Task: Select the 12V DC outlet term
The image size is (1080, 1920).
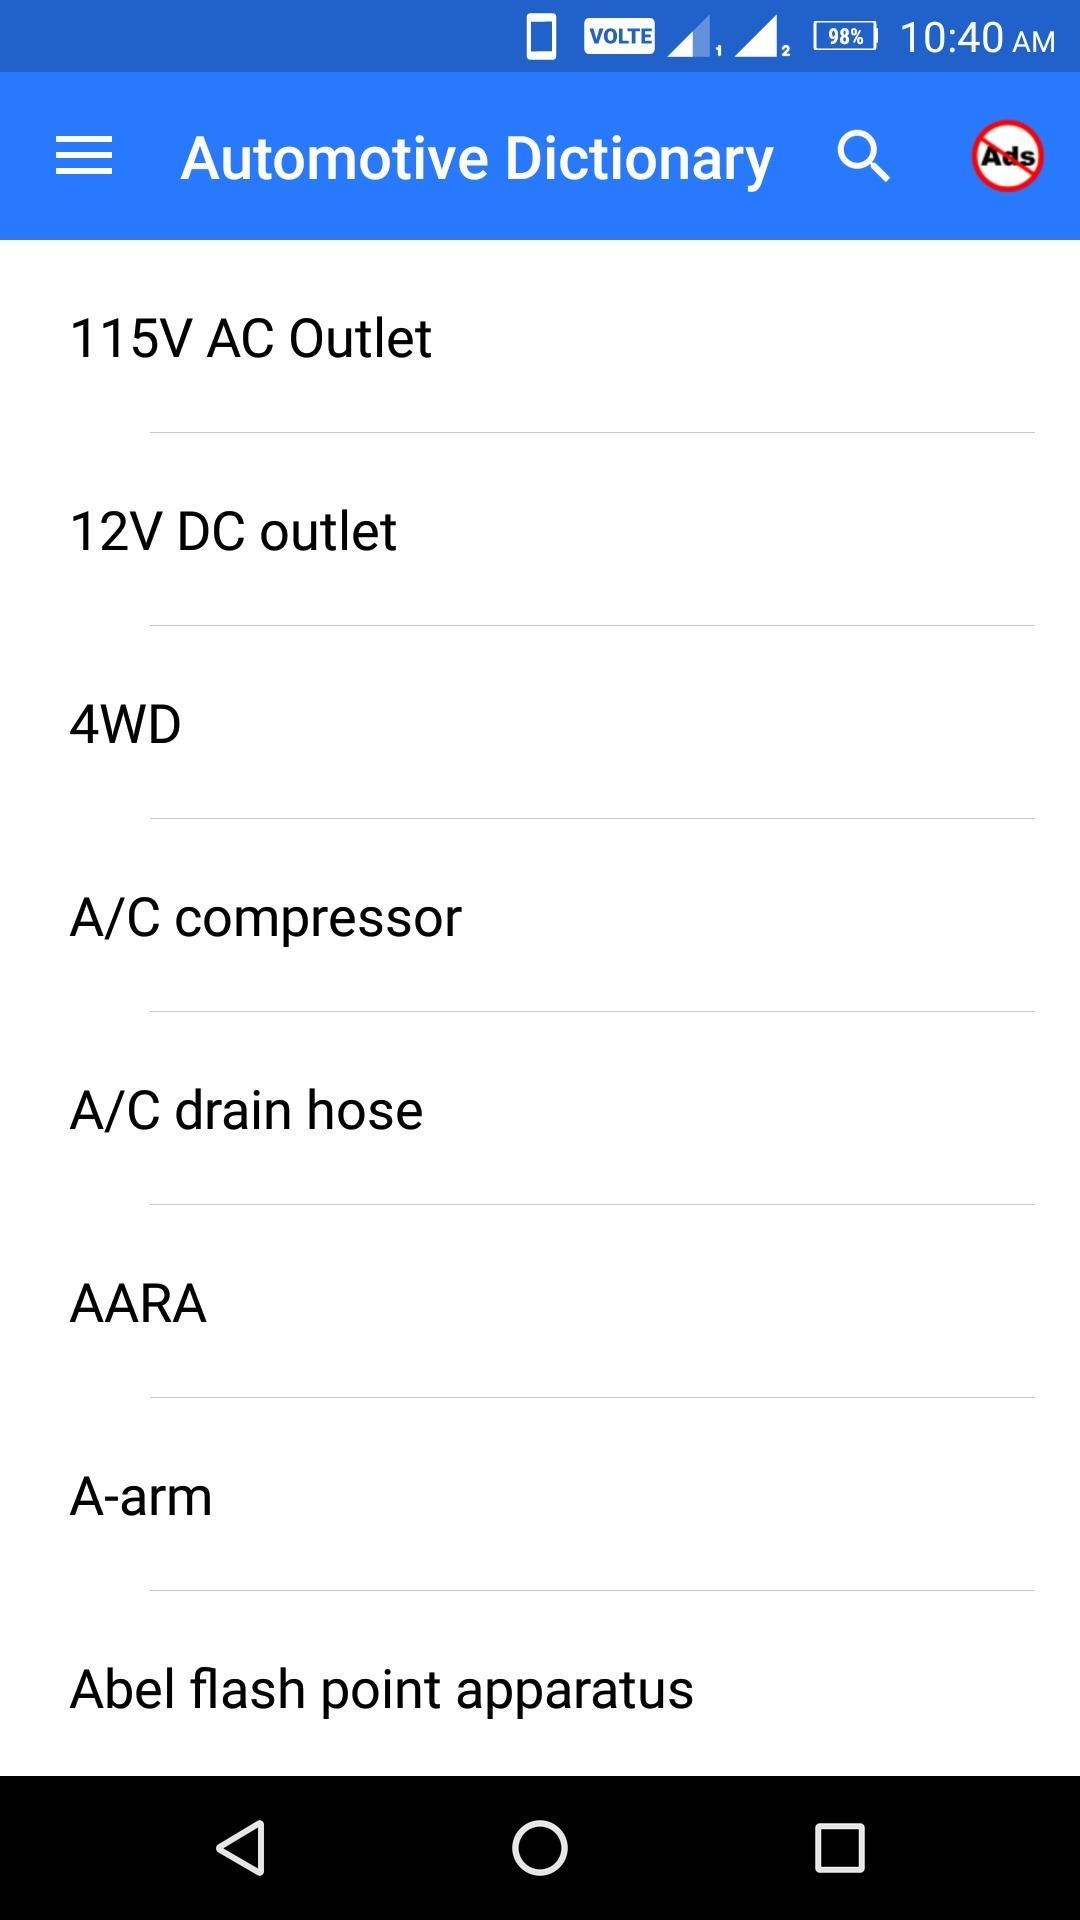Action: (540, 530)
